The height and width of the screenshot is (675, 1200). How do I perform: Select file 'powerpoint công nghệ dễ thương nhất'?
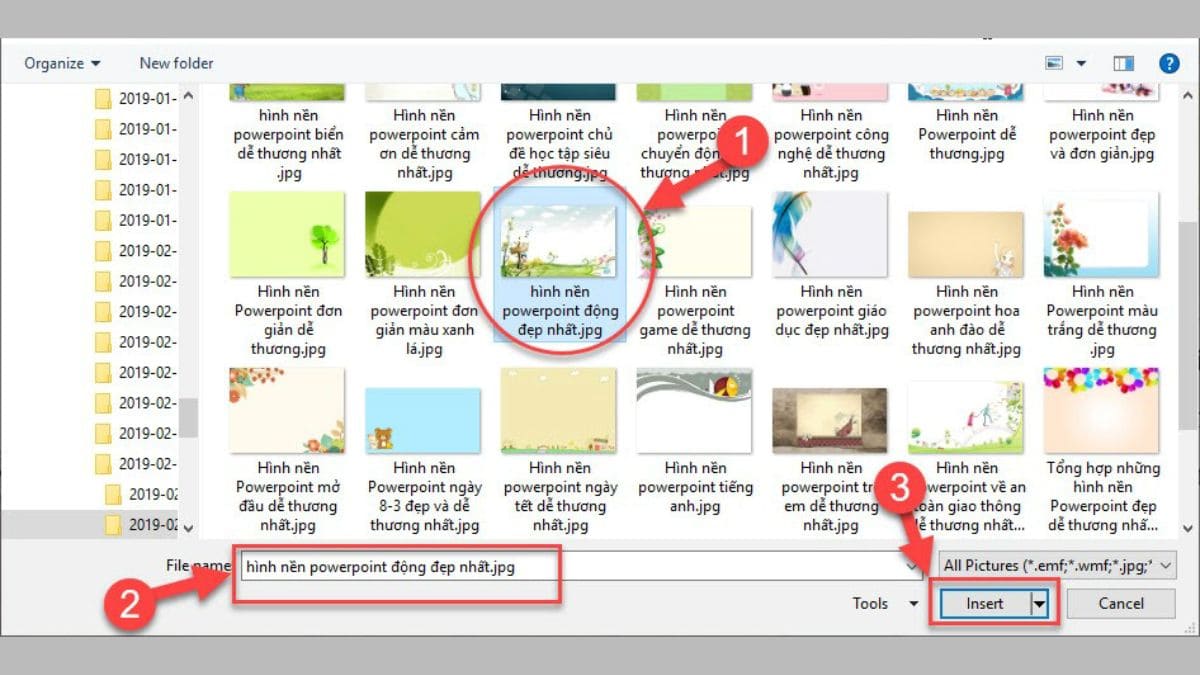tap(831, 134)
